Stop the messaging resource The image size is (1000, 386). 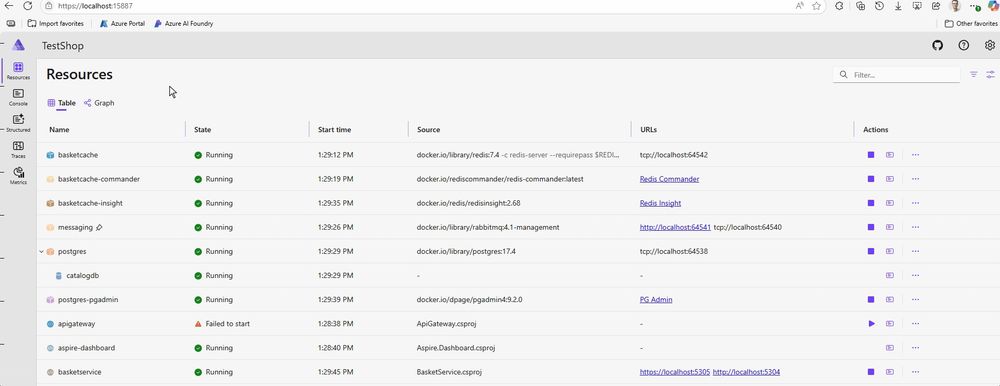click(871, 227)
